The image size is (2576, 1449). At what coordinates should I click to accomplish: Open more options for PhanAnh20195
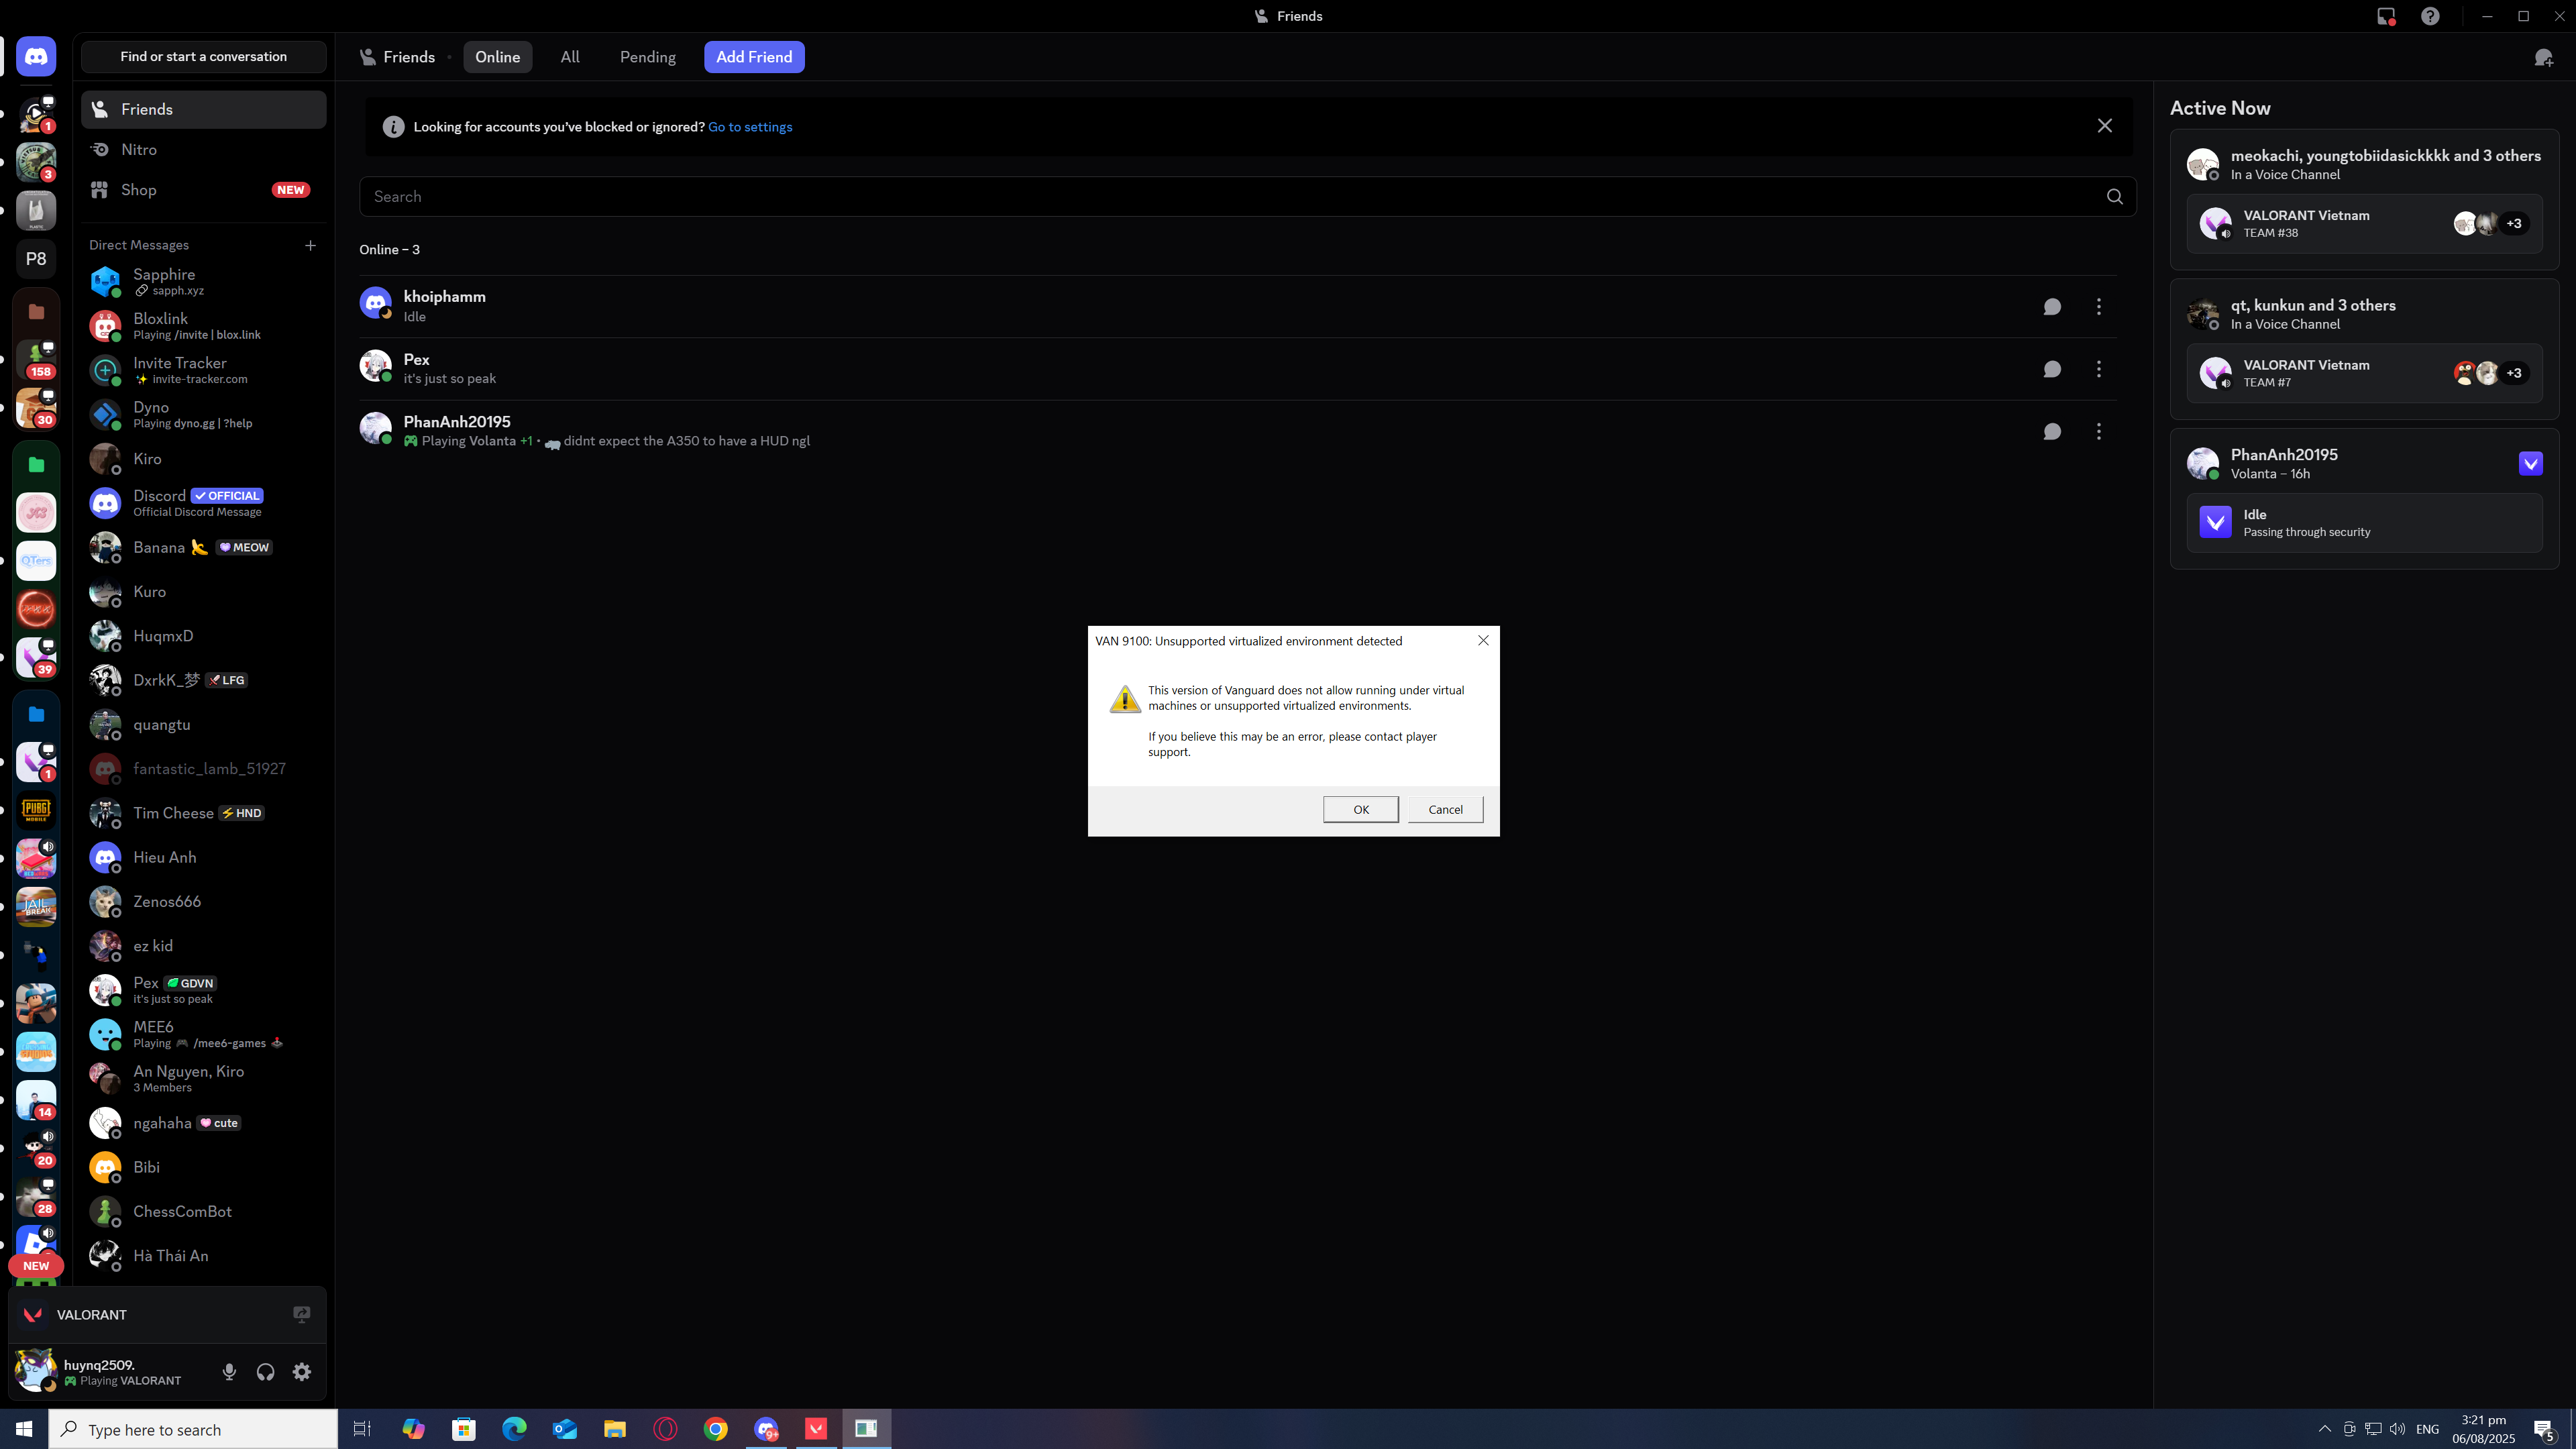click(2099, 431)
